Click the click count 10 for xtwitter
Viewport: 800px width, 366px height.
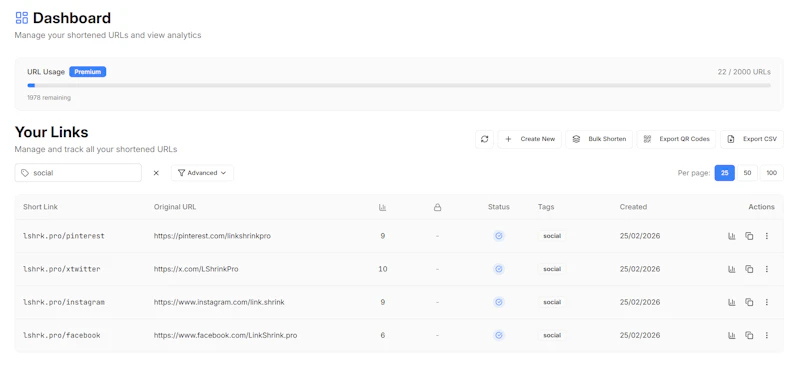click(383, 269)
